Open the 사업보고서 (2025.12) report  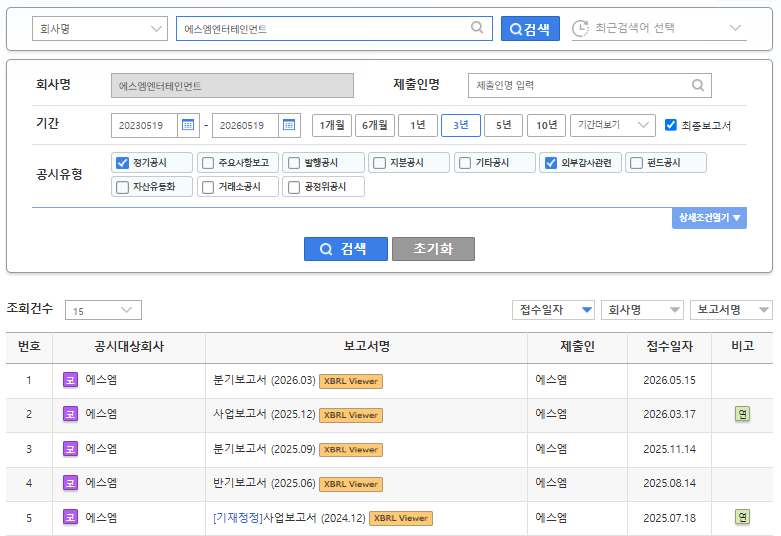tap(264, 414)
